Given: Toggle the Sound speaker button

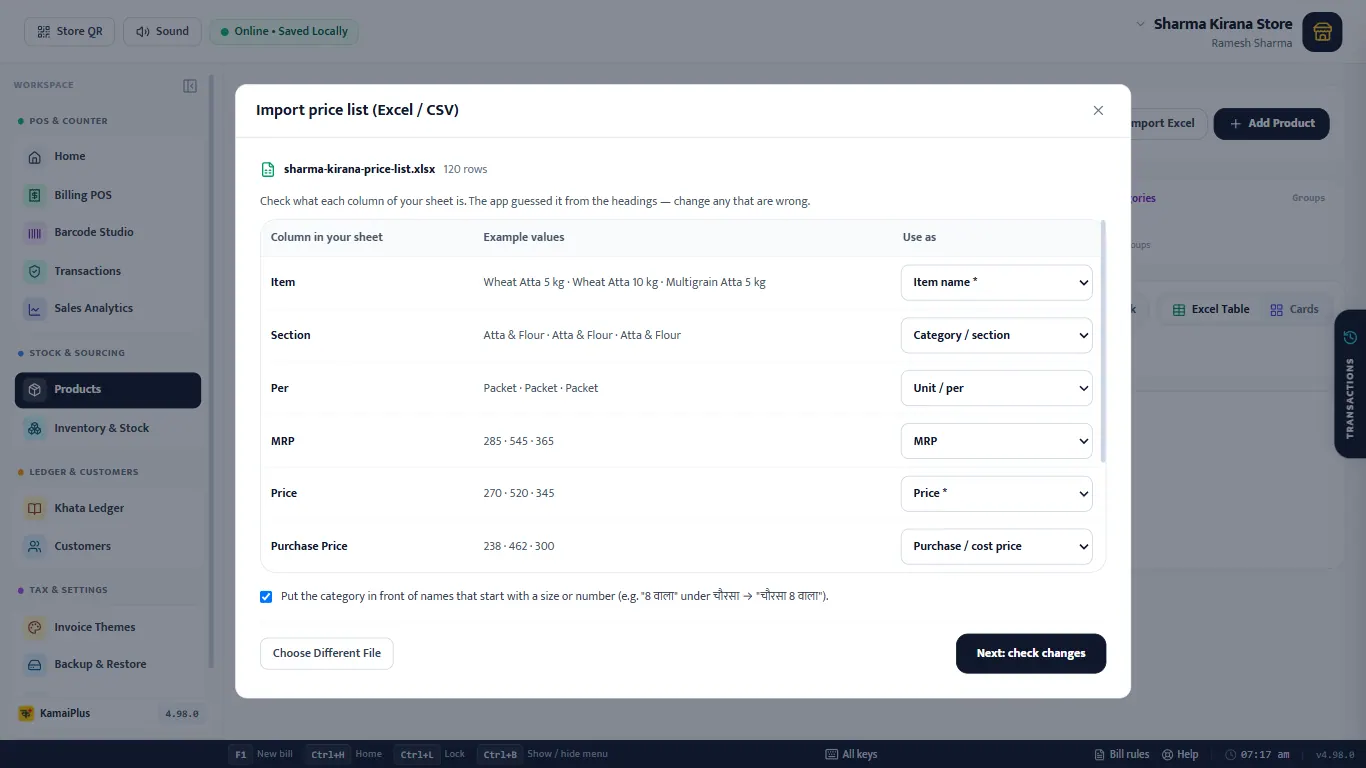Looking at the screenshot, I should click(162, 31).
